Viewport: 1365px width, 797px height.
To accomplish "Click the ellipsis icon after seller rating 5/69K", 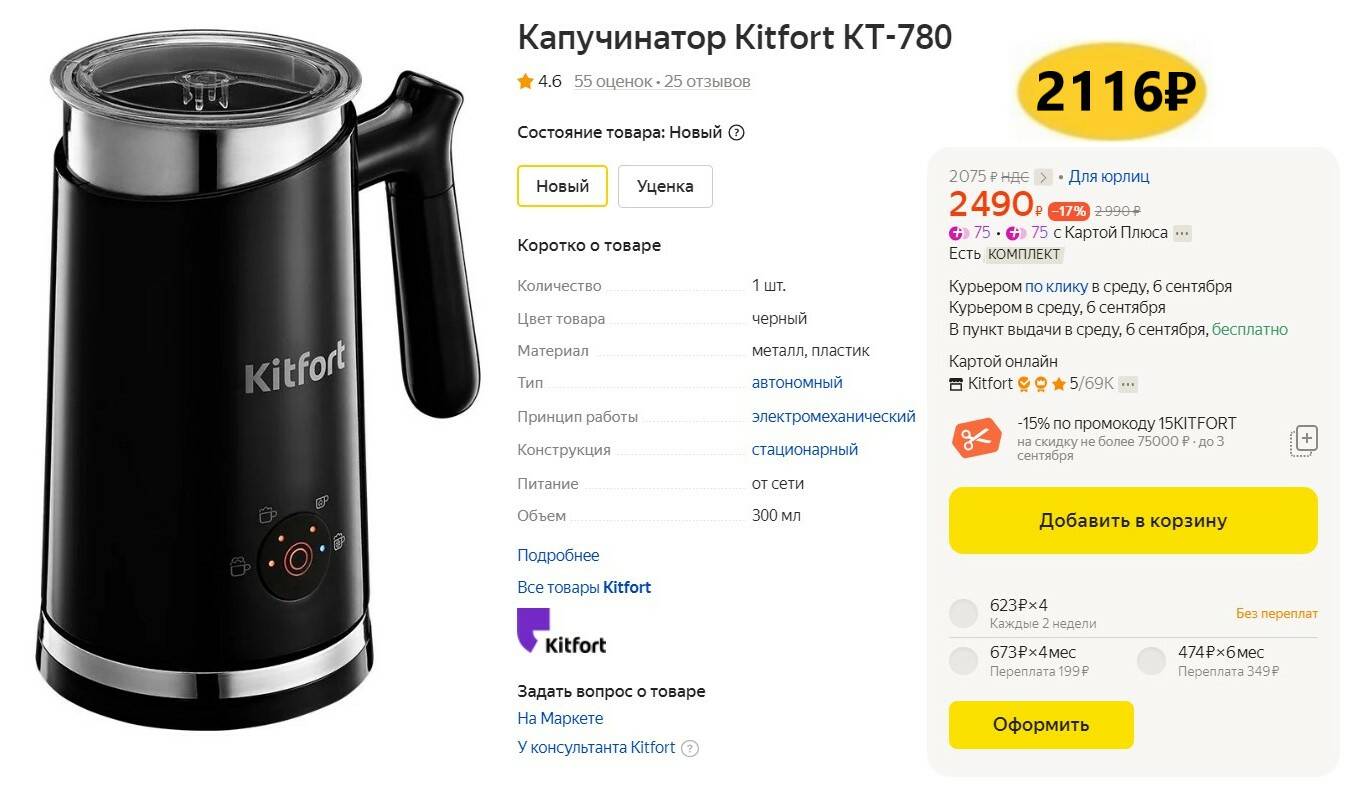I will coord(1128,384).
